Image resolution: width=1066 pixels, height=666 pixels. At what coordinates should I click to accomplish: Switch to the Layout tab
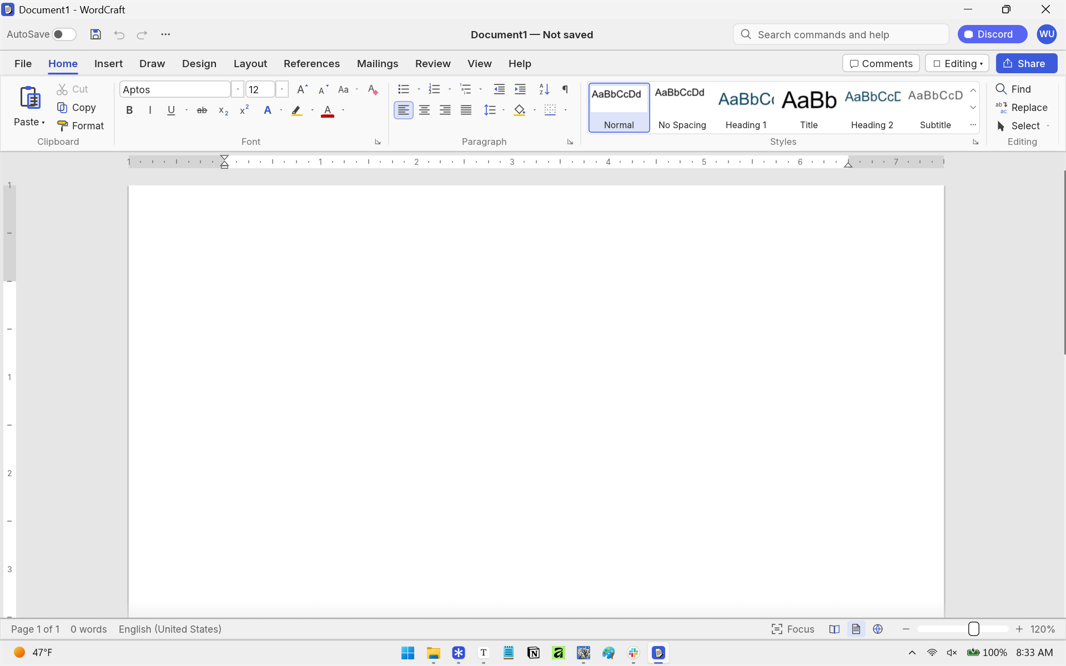[250, 63]
